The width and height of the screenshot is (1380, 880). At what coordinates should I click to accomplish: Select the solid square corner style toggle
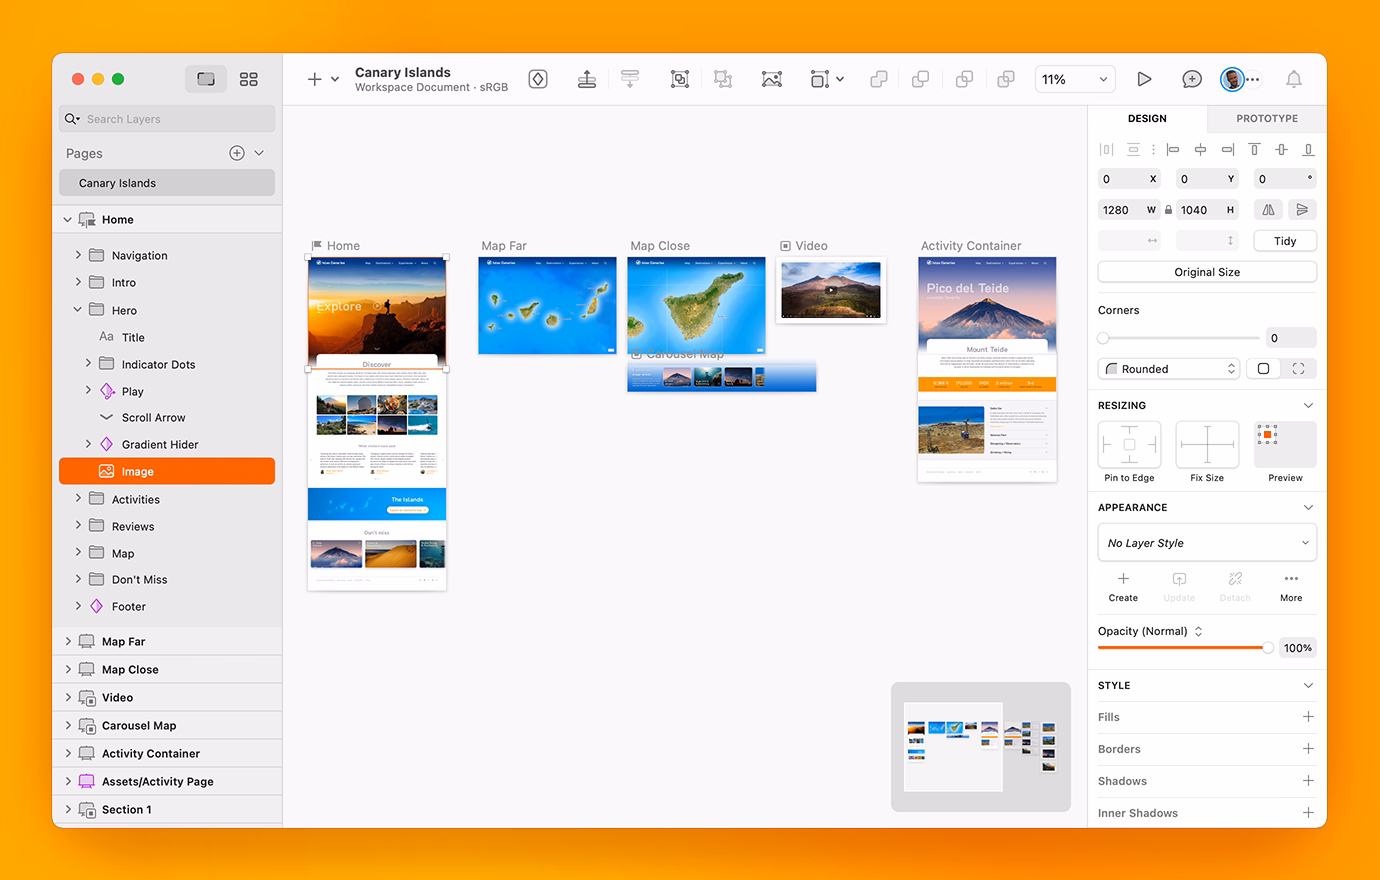pos(1263,369)
